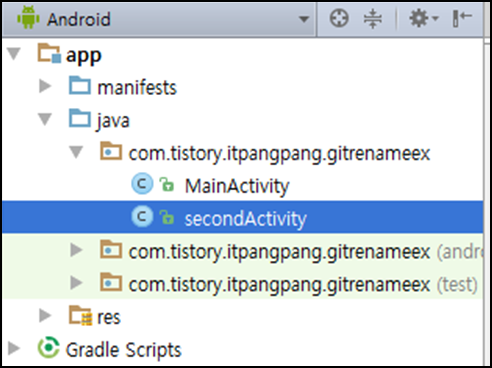Click the androidTest package folder icon

coord(111,249)
